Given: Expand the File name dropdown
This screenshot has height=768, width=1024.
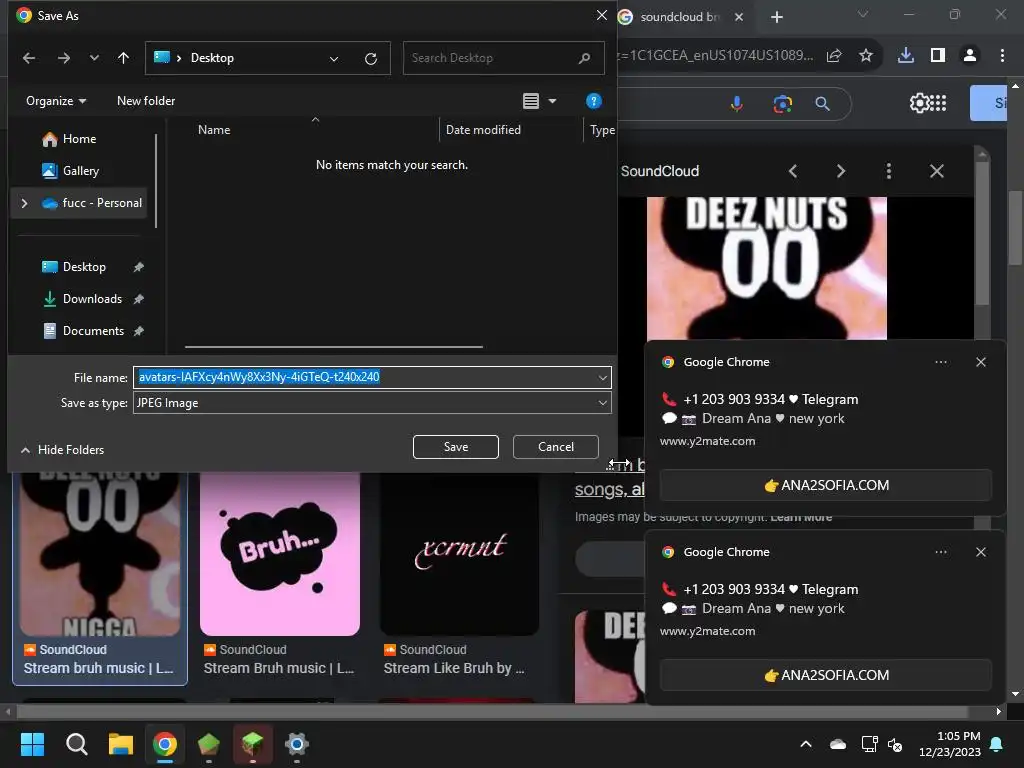Looking at the screenshot, I should click(x=603, y=377).
